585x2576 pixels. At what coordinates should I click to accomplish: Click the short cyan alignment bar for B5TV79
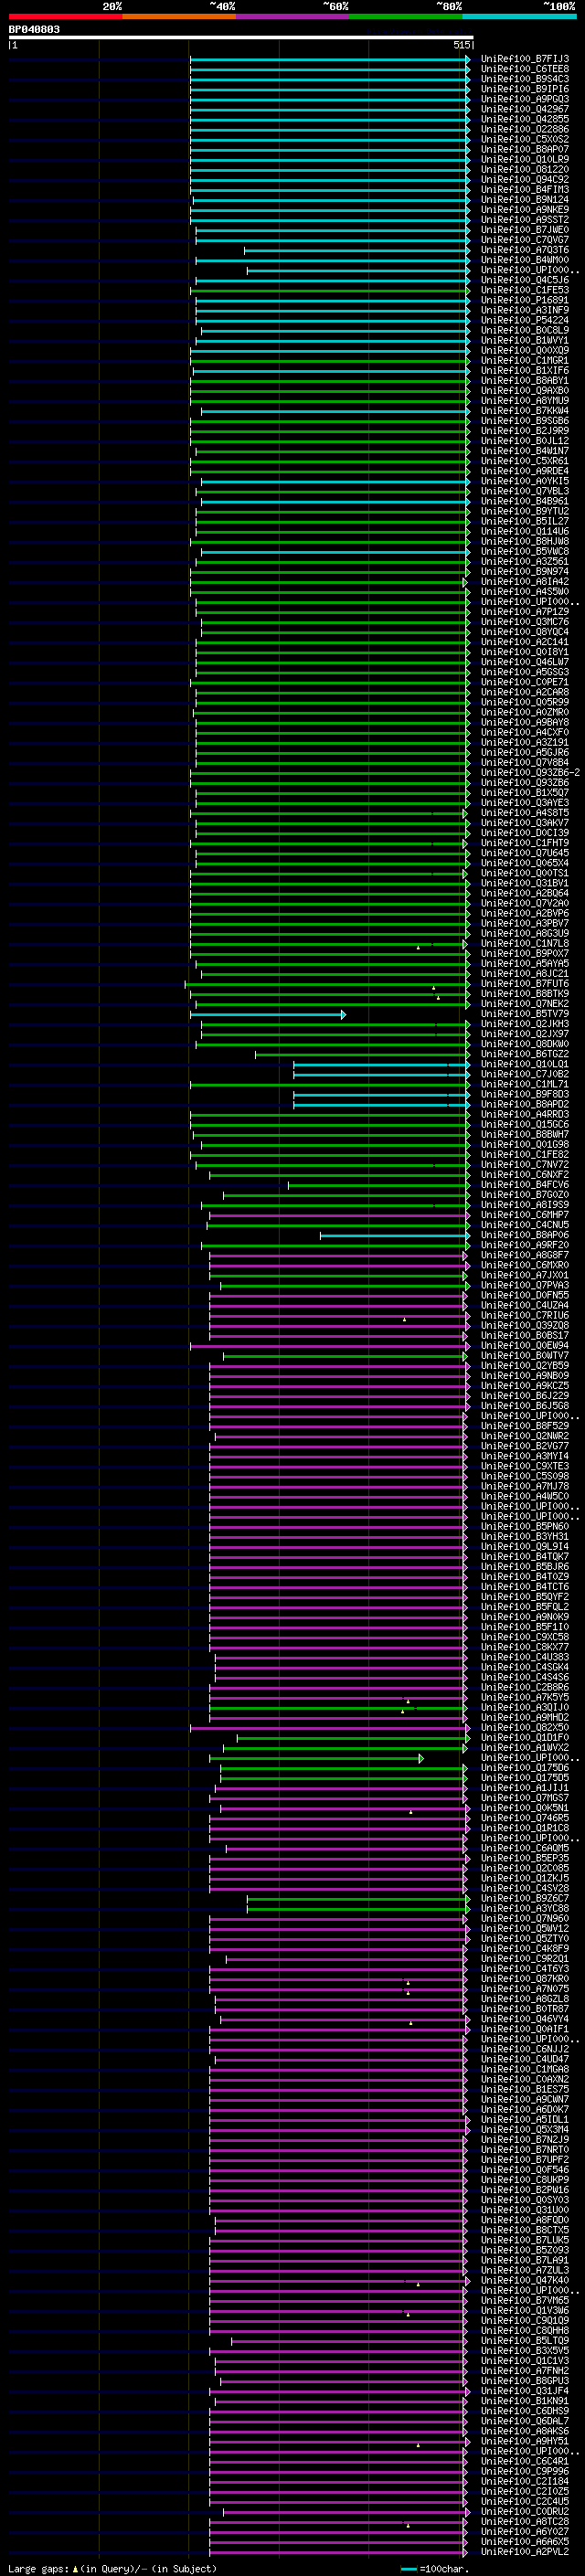point(268,1014)
